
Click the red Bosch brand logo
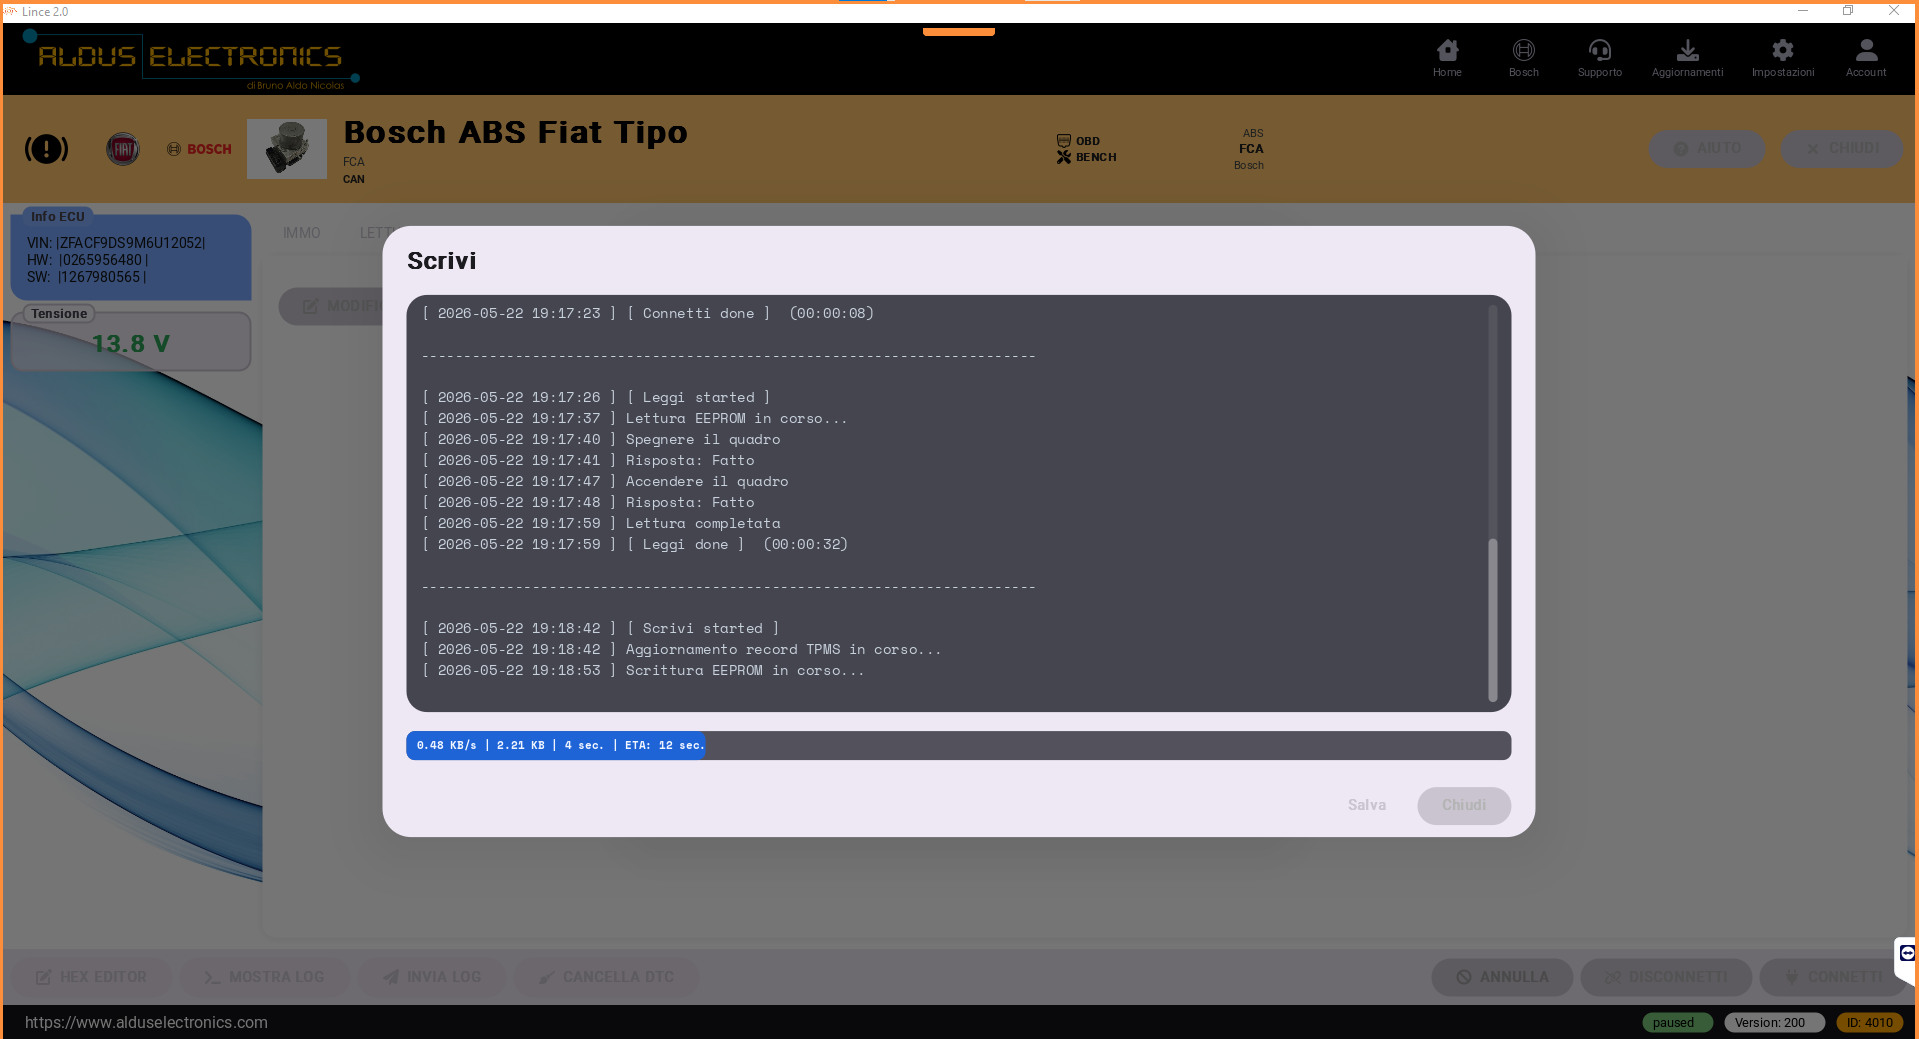(199, 149)
